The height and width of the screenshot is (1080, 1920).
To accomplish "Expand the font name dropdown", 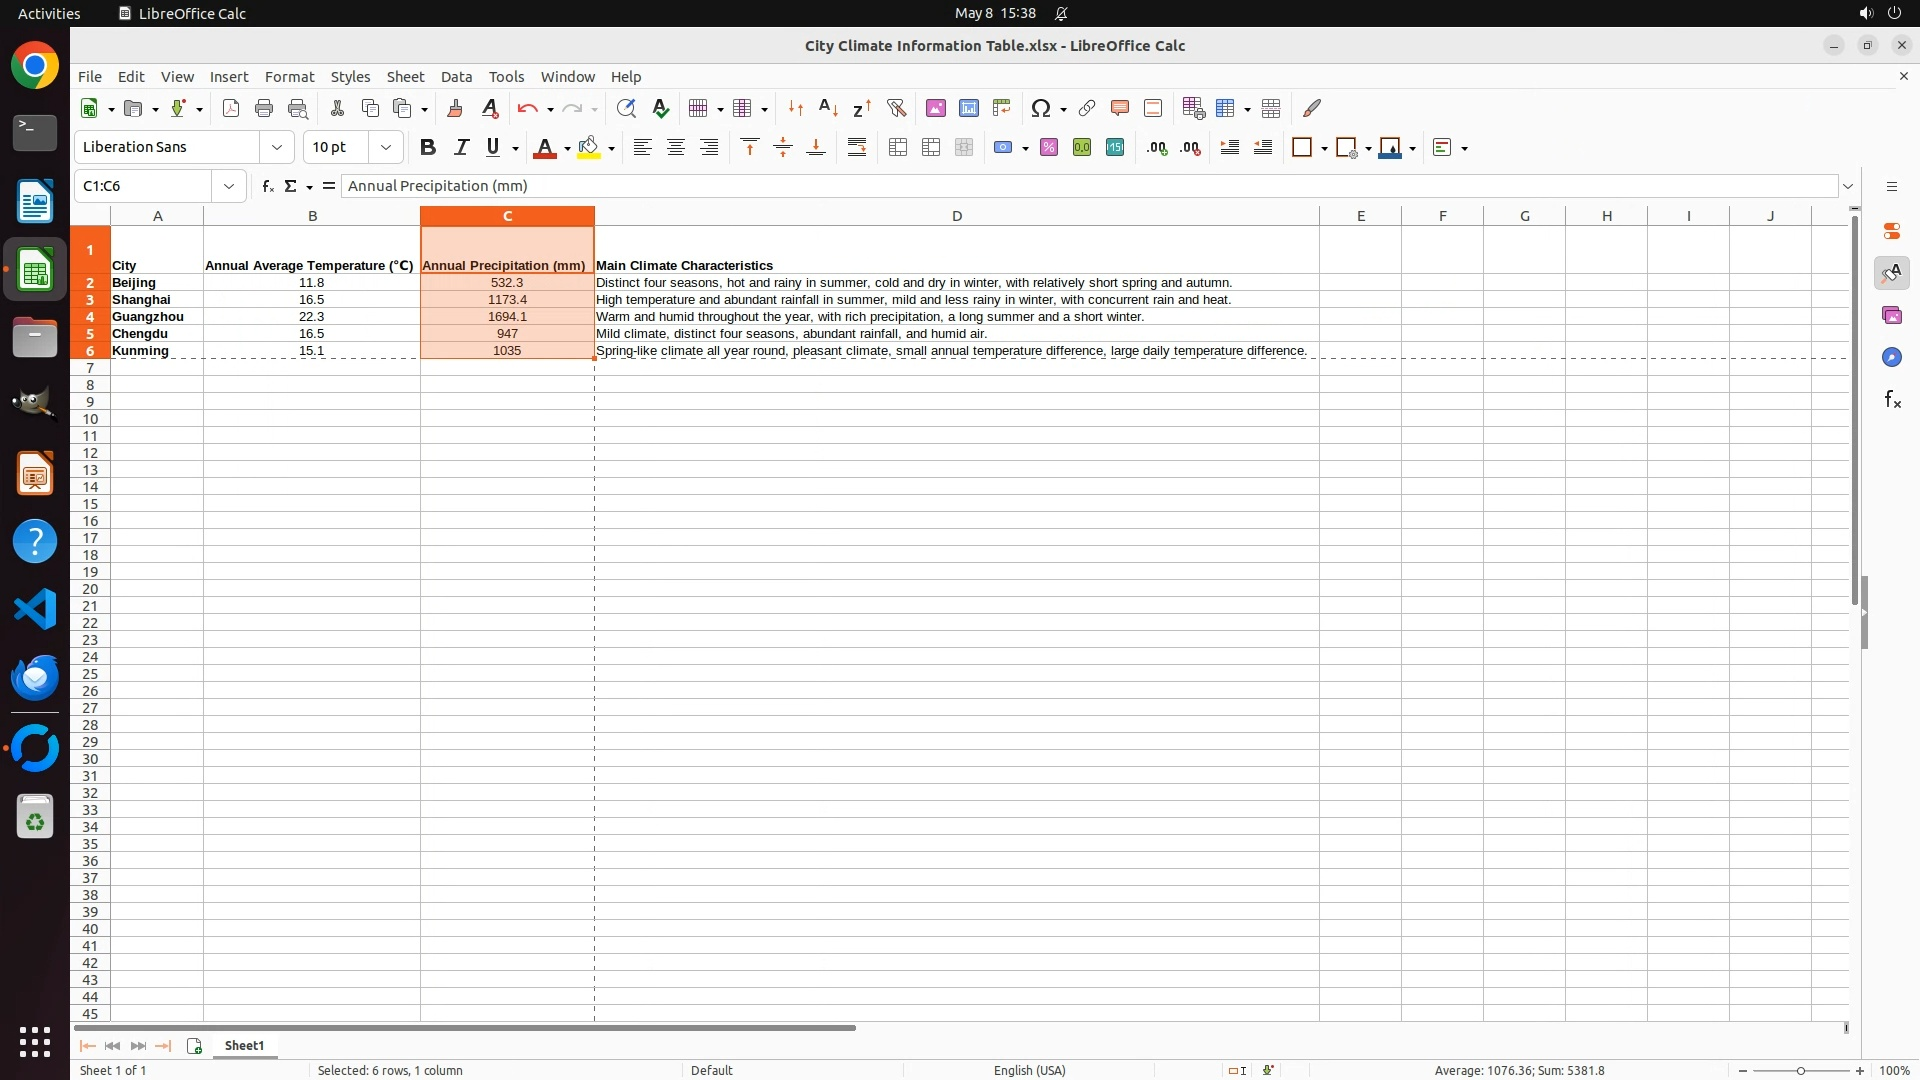I will [x=277, y=148].
